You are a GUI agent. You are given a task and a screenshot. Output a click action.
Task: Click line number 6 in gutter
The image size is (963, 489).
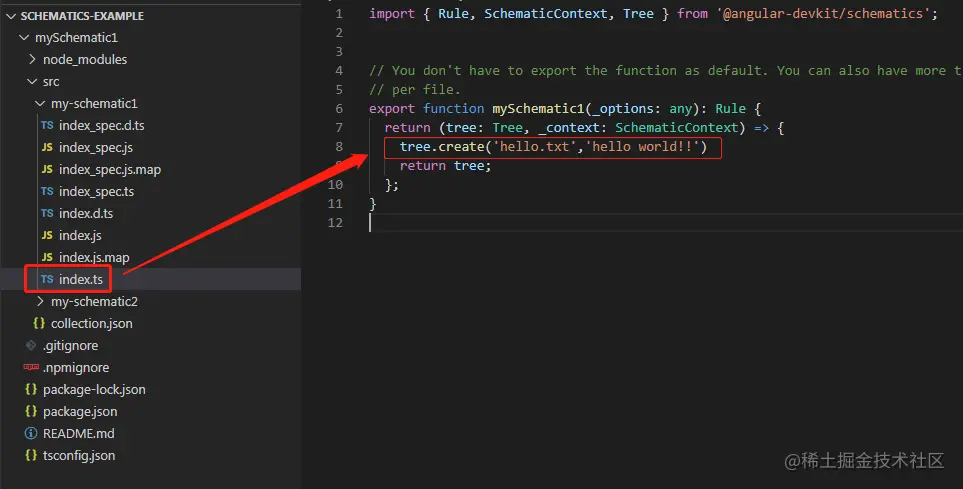tap(339, 108)
